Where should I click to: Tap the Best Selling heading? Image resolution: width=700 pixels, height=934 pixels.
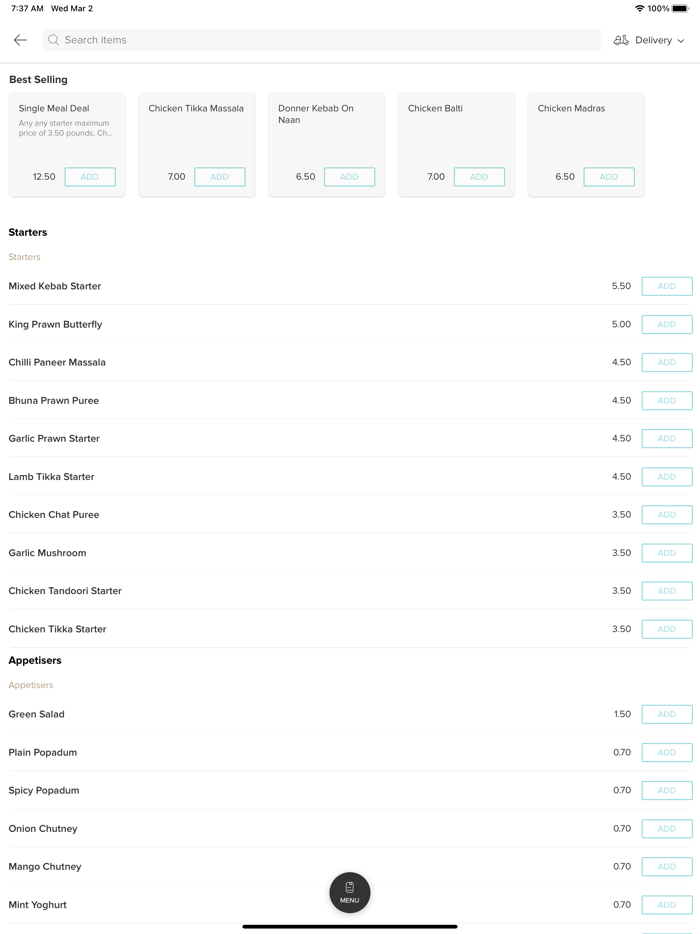click(38, 80)
